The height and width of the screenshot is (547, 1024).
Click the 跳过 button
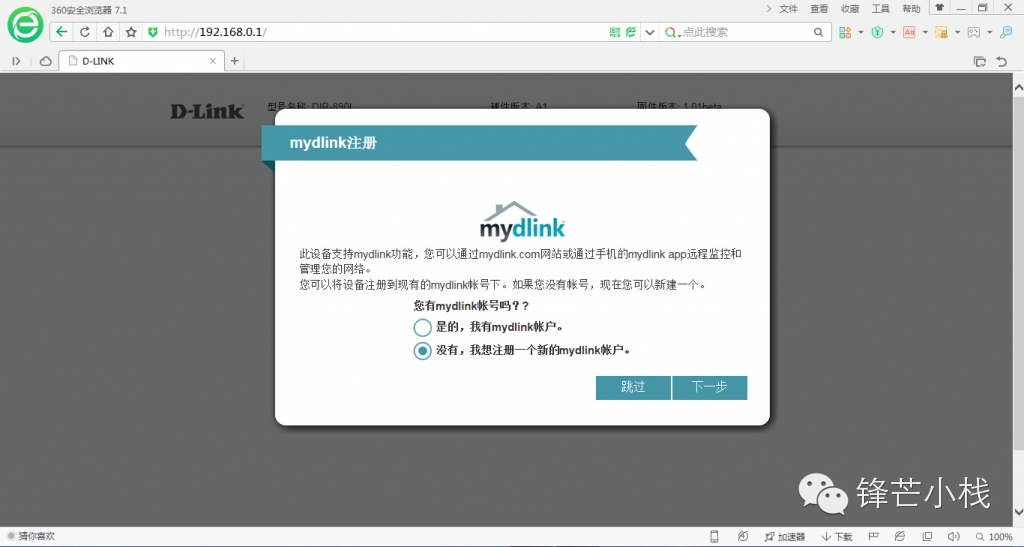pos(633,387)
